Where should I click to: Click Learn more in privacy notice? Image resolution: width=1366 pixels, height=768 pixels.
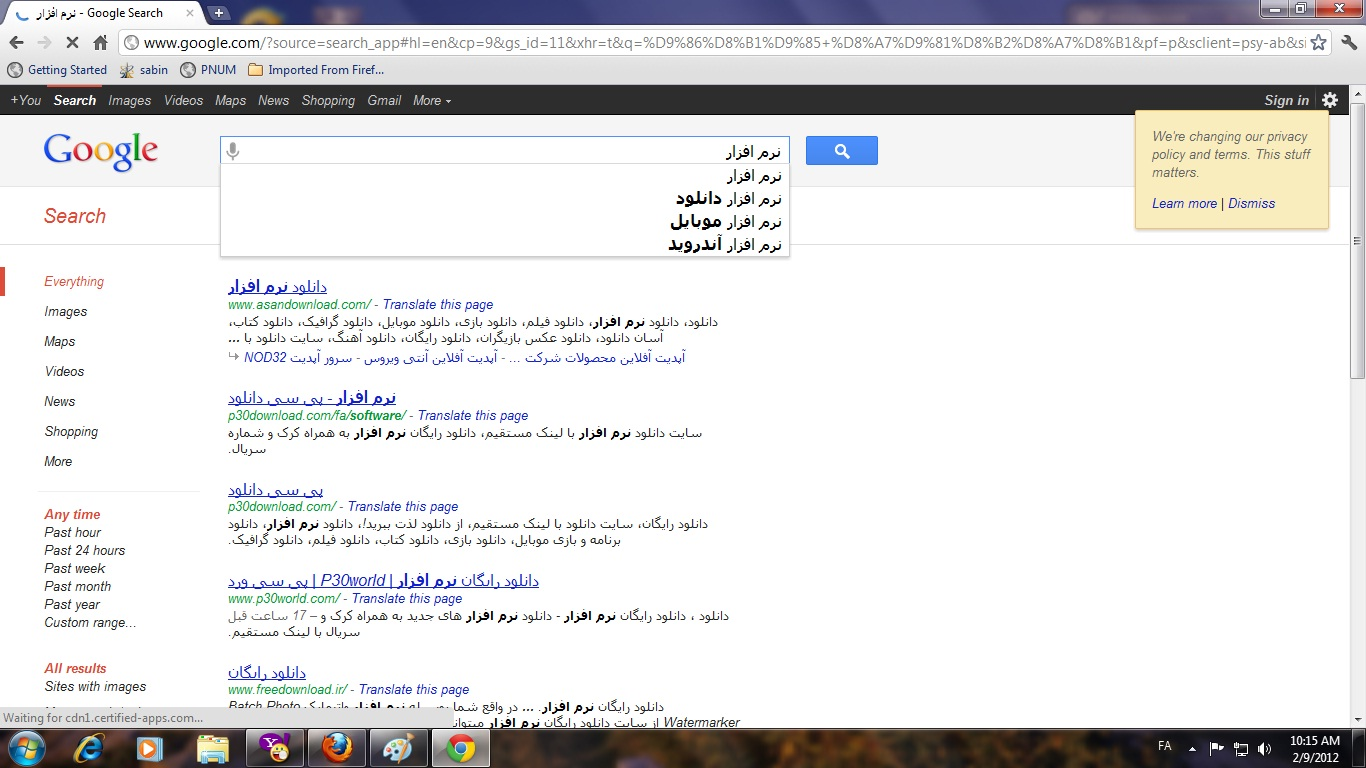pos(1184,203)
